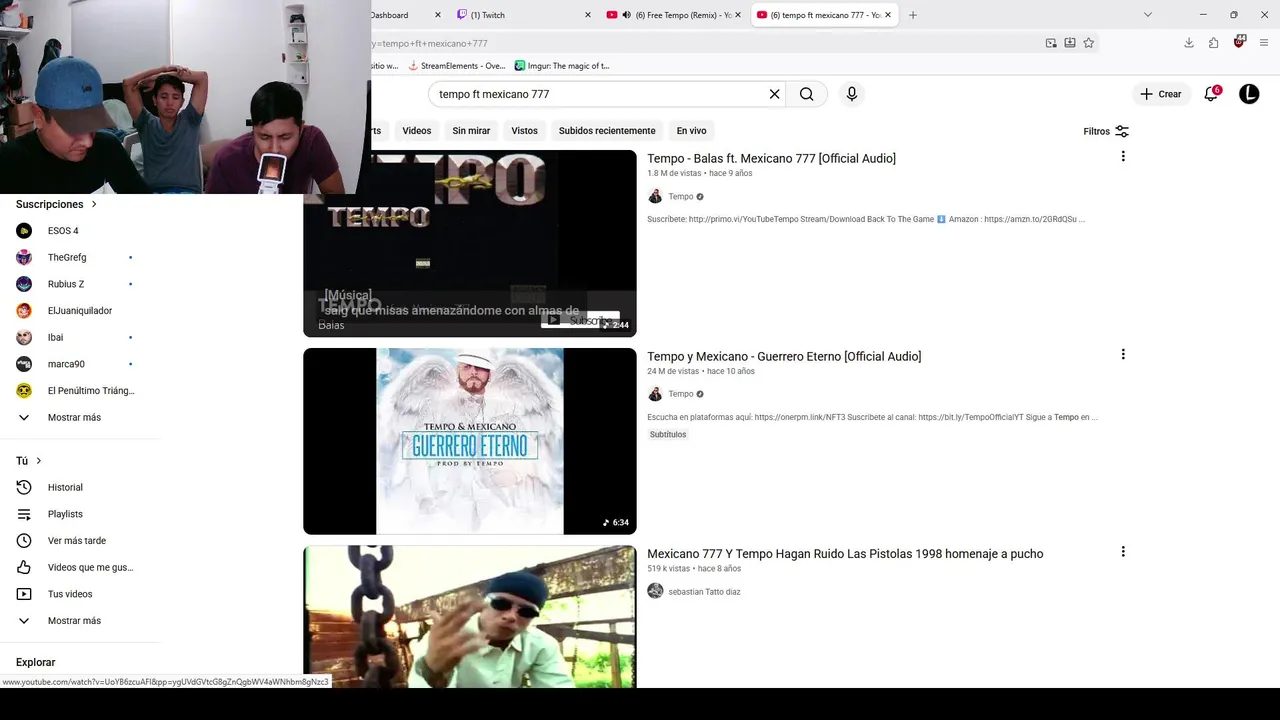Viewport: 1280px width, 720px height.
Task: Open Tempo y Mexicano - Guerrero Eterno title
Action: click(x=784, y=356)
